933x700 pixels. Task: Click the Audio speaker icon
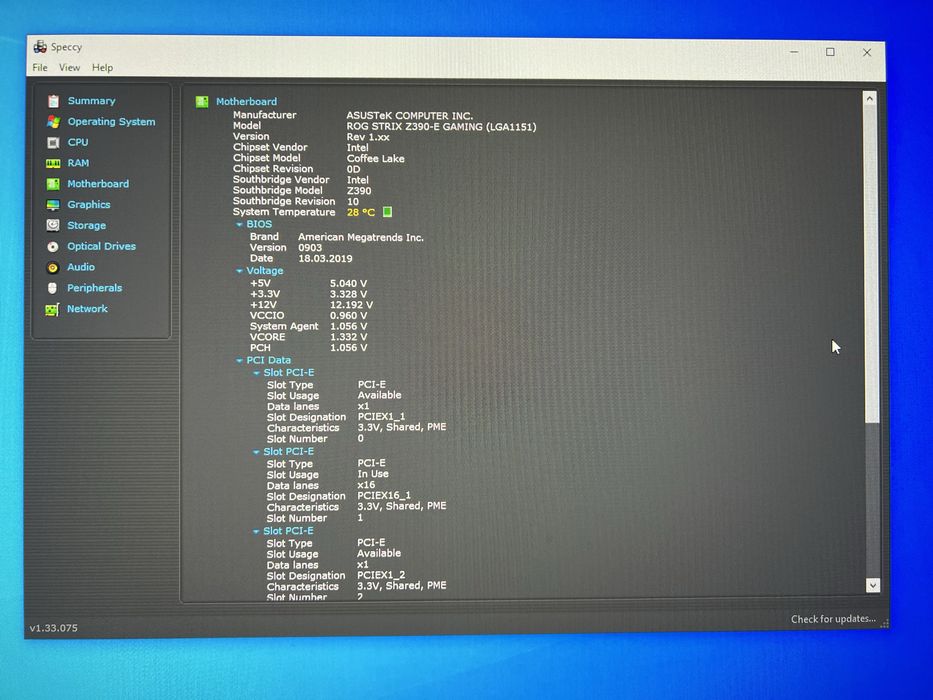tap(53, 267)
